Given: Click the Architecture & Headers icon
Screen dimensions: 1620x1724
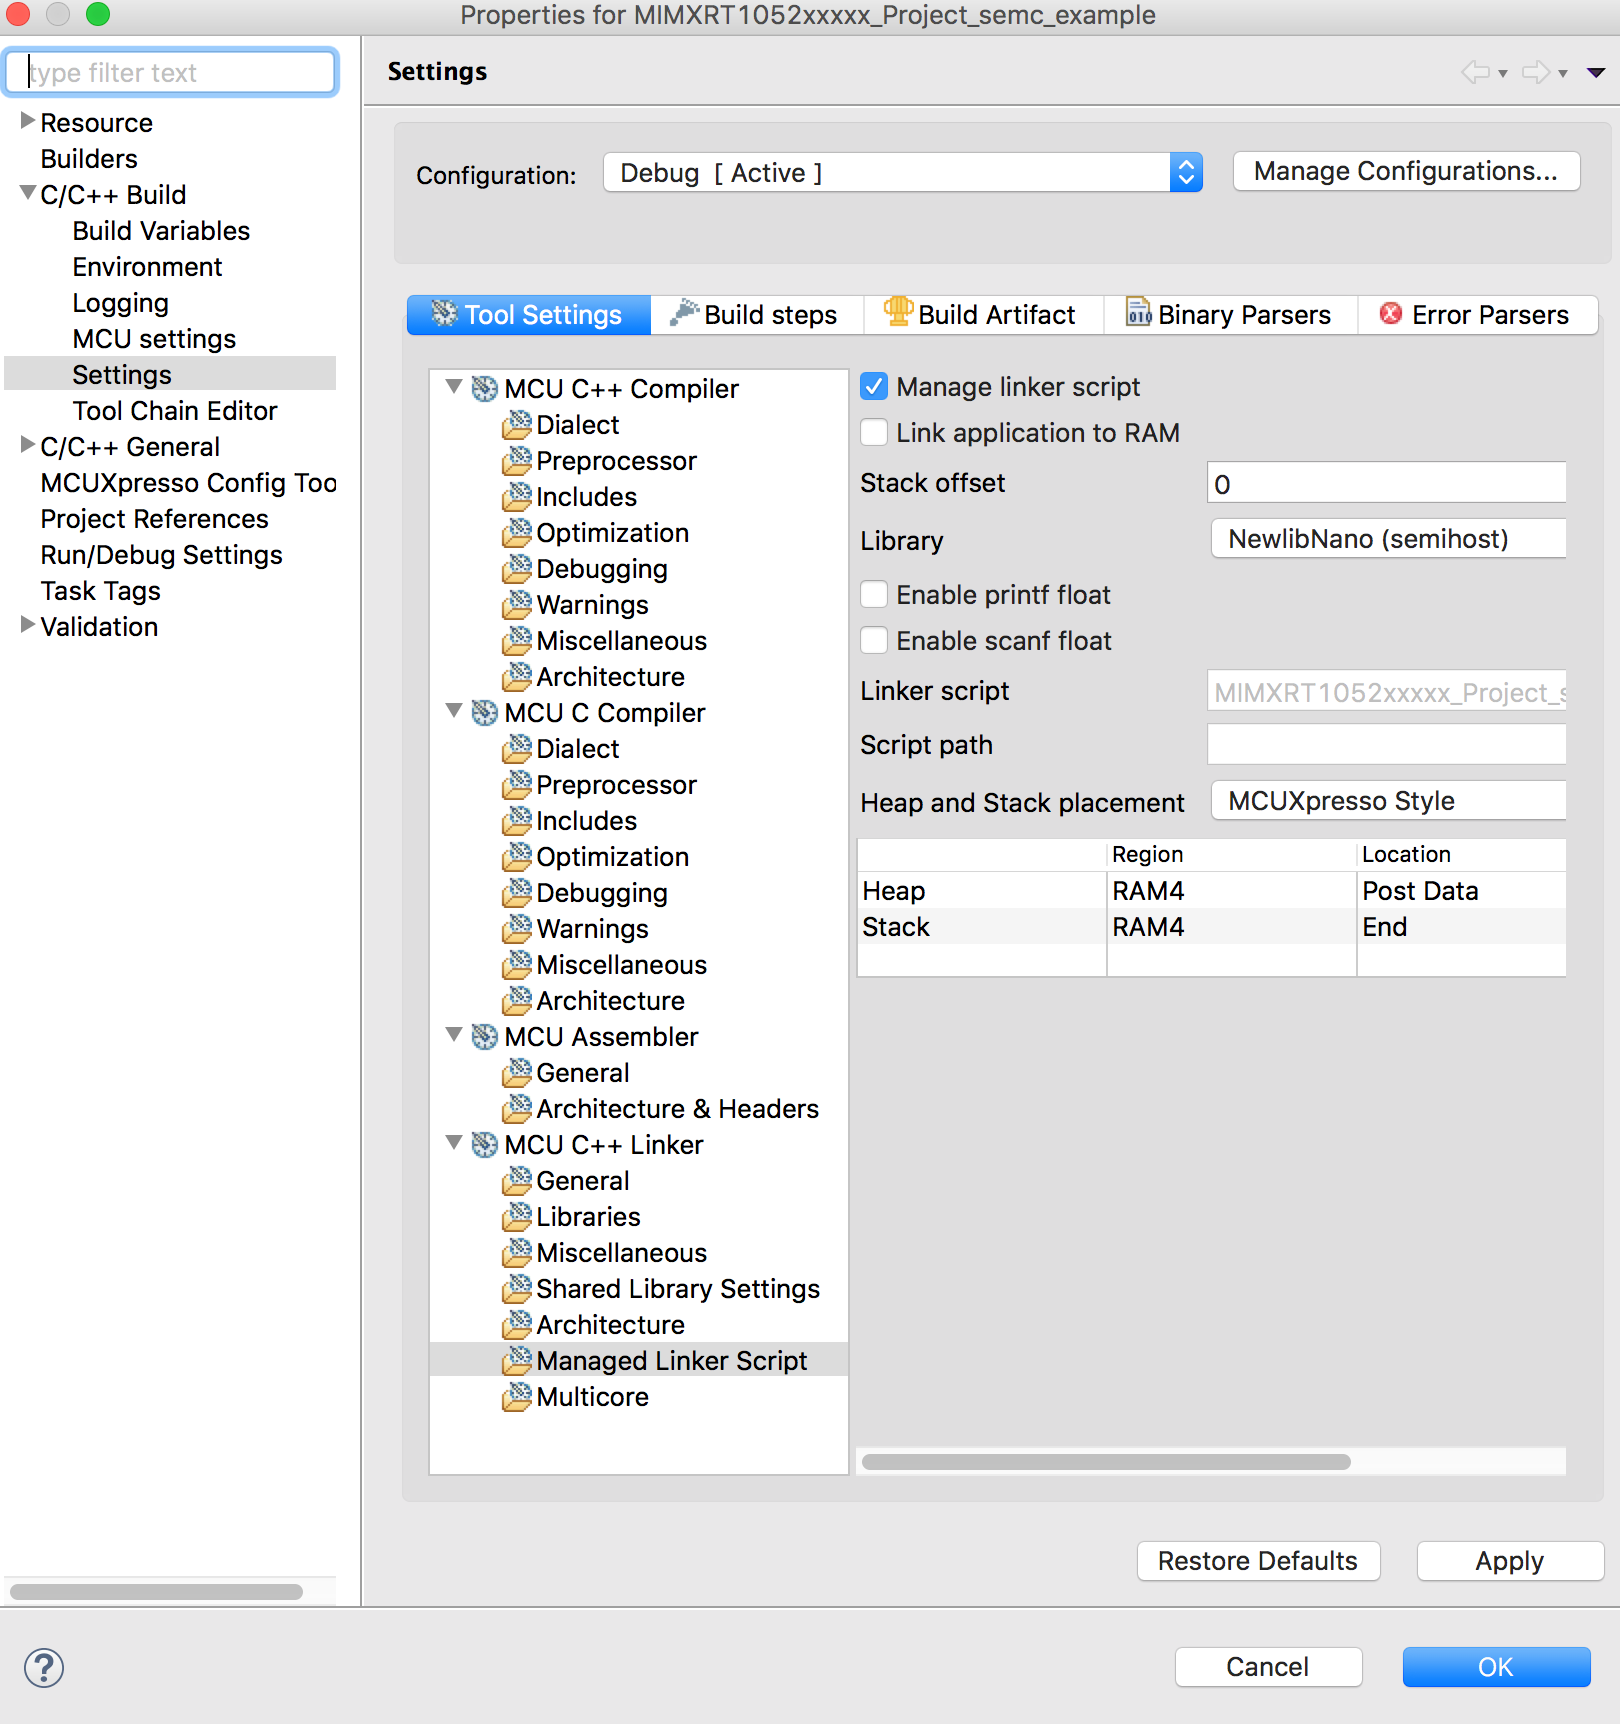Looking at the screenshot, I should tap(517, 1108).
